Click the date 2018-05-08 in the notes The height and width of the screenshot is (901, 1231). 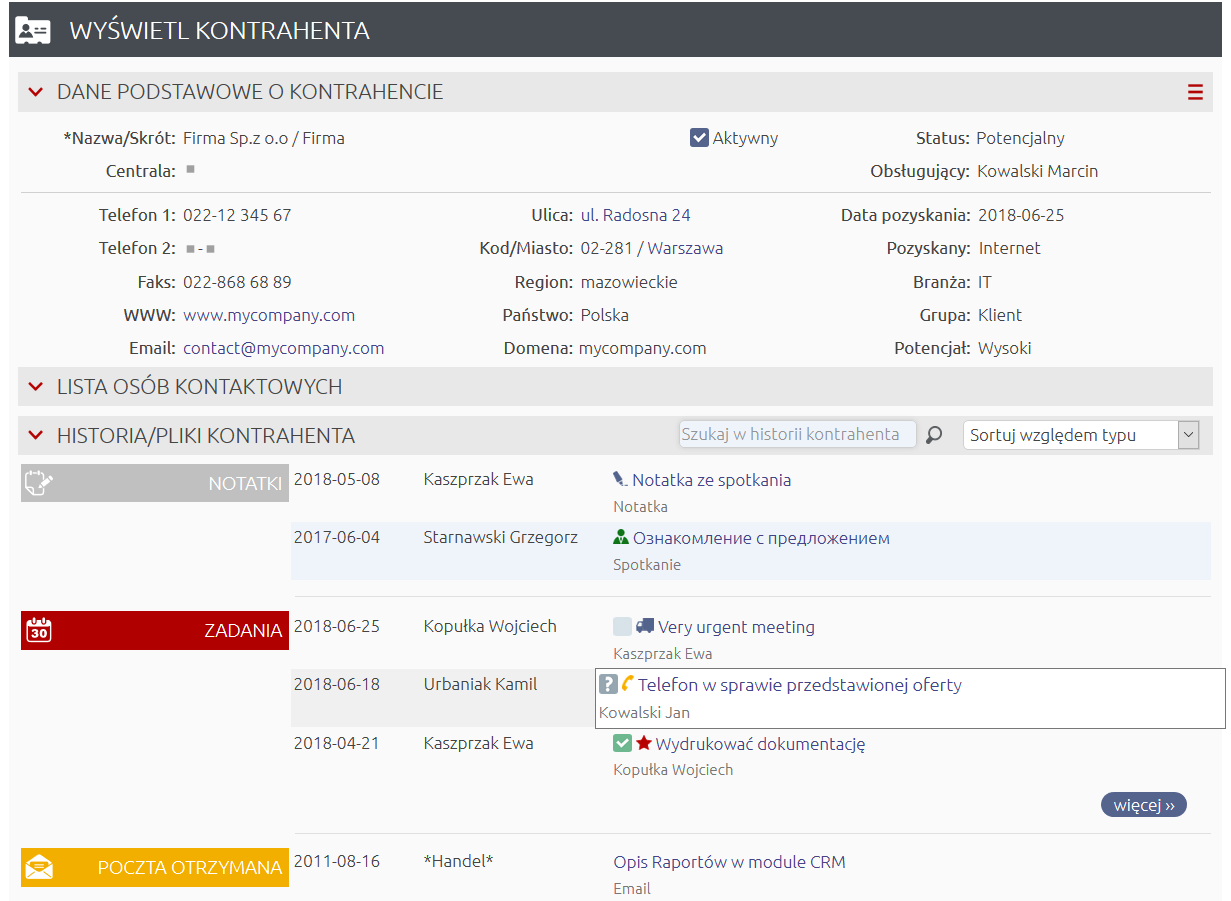337,479
